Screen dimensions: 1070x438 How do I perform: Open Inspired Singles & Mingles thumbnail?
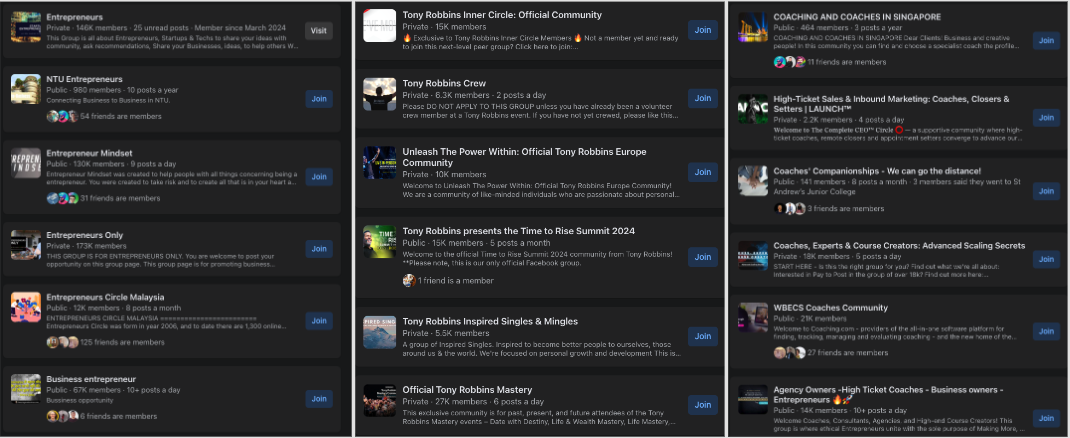(x=379, y=332)
